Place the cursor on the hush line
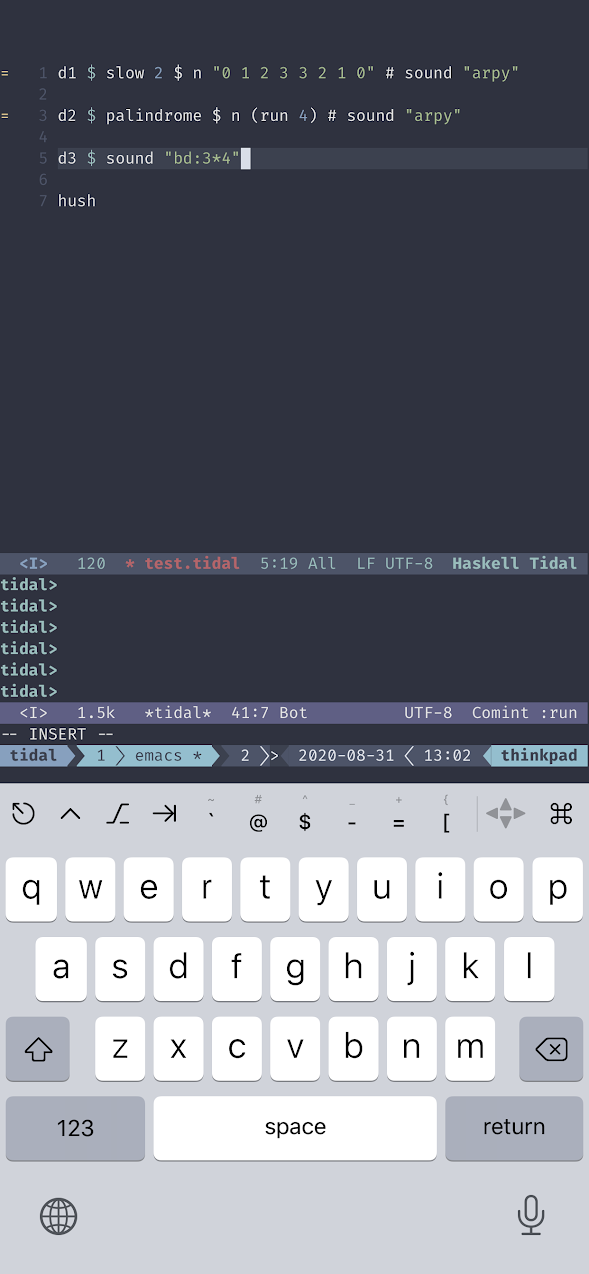Viewport: 589px width, 1274px height. pyautogui.click(x=77, y=201)
